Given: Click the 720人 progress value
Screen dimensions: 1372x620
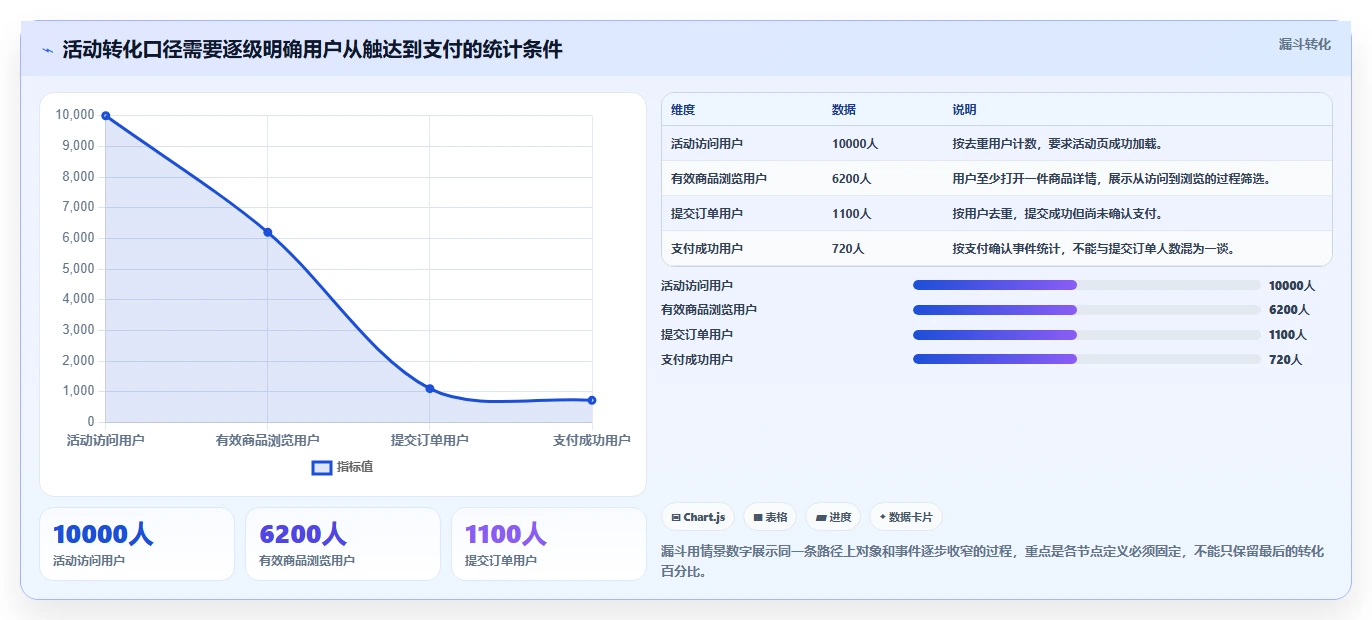Looking at the screenshot, I should (x=1285, y=360).
